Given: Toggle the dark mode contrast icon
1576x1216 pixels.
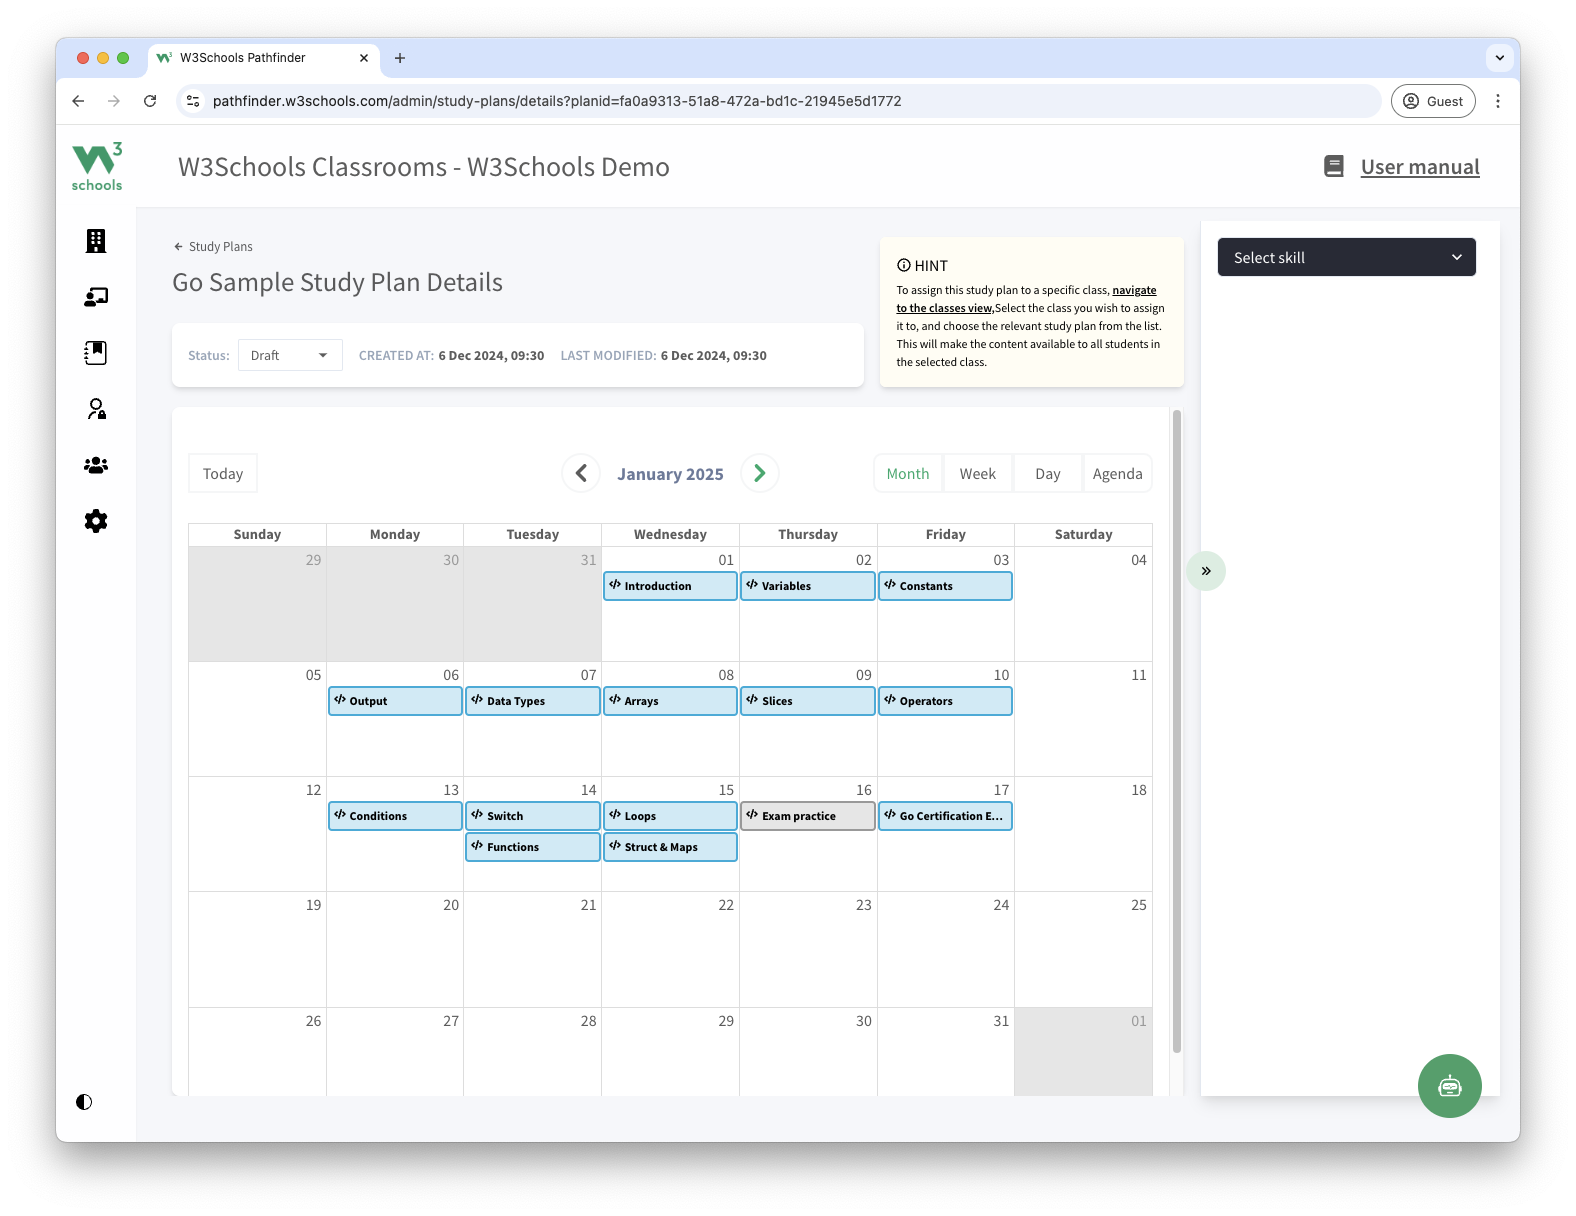Looking at the screenshot, I should (84, 1102).
